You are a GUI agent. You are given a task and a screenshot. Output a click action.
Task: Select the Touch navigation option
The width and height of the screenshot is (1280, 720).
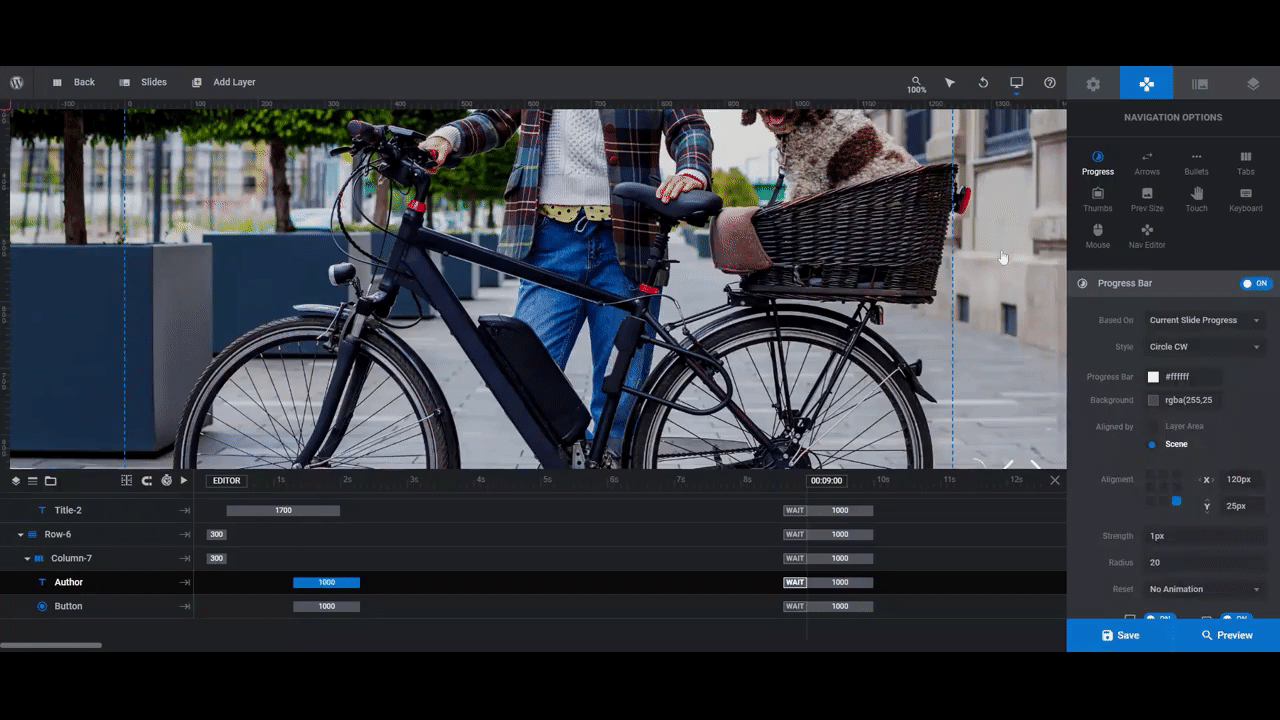point(1196,200)
